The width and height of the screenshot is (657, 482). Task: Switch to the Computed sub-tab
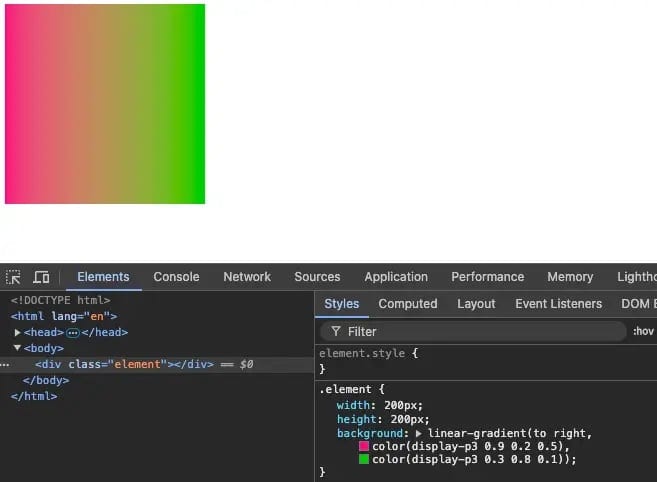point(408,303)
